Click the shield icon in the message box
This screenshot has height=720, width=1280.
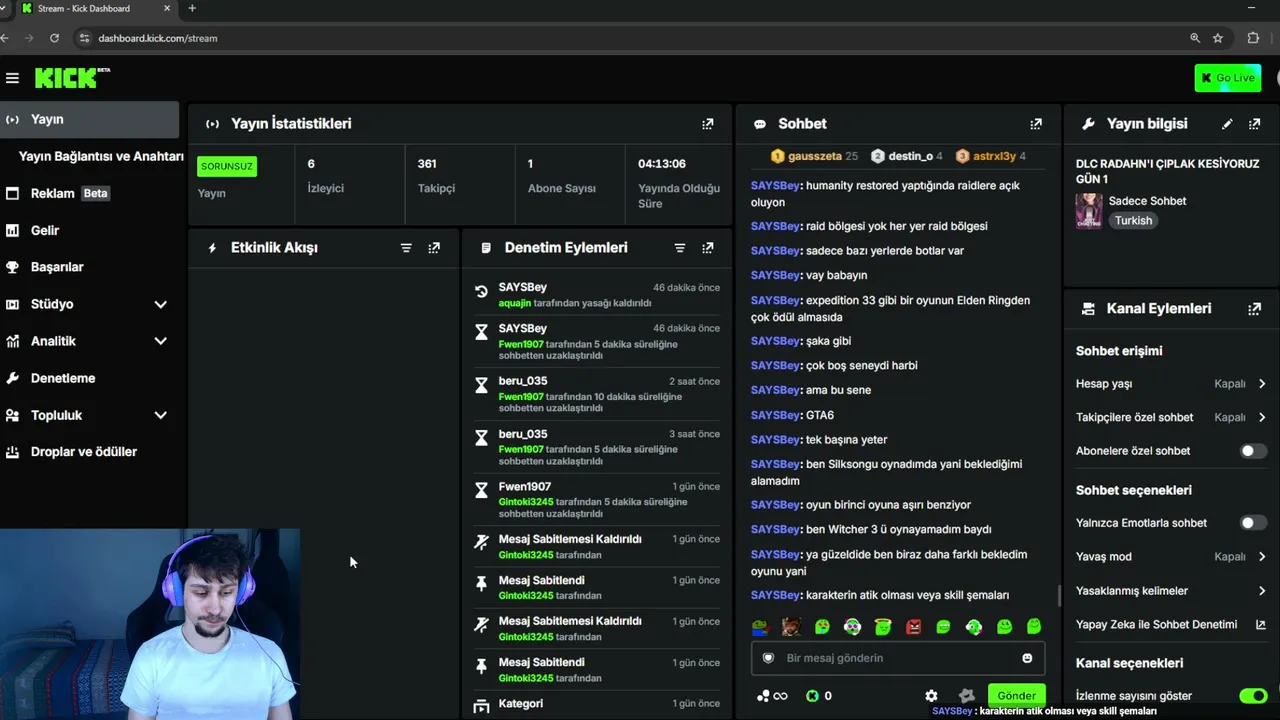click(x=768, y=658)
